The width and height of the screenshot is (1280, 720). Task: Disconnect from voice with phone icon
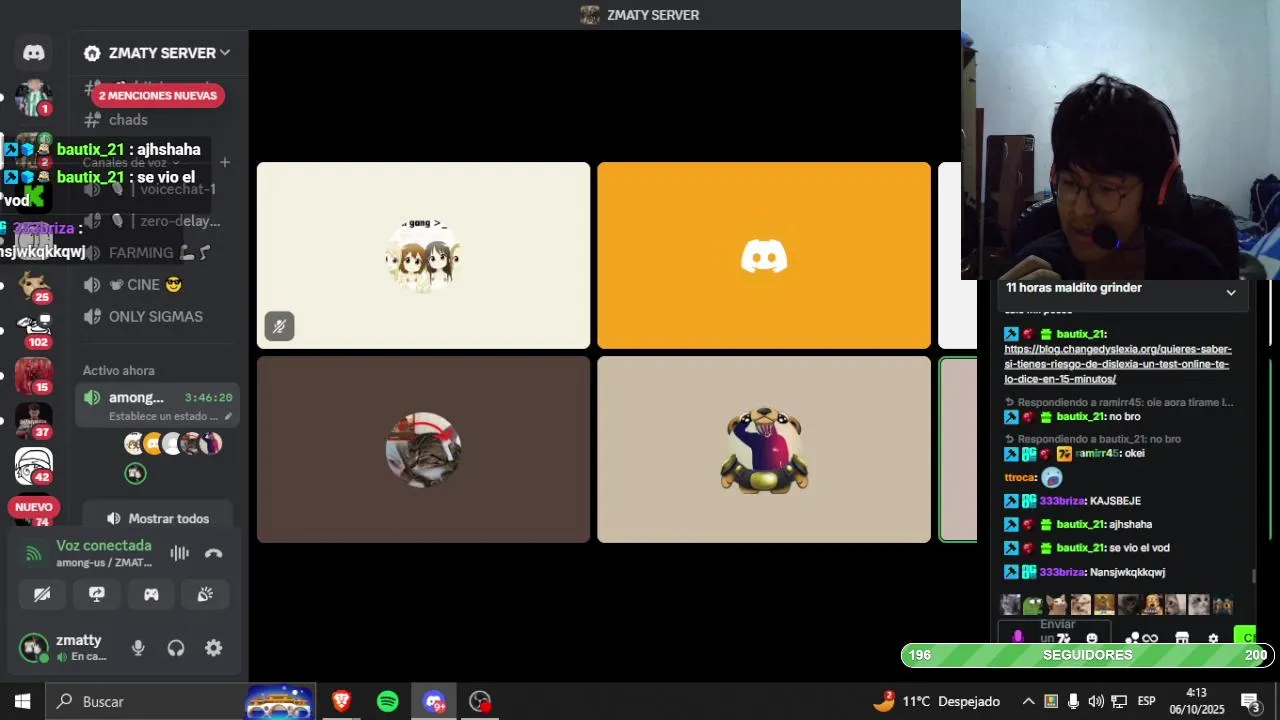coord(214,553)
